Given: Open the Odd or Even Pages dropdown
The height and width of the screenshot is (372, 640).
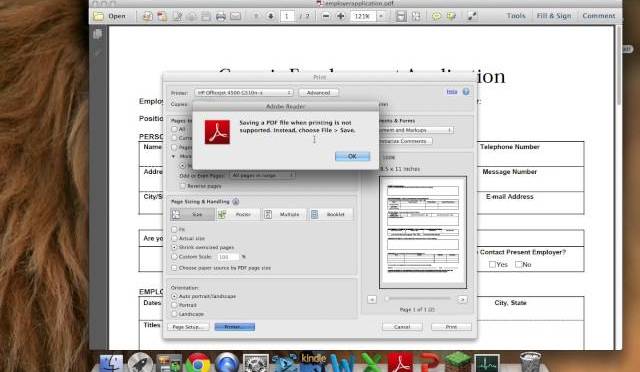Looking at the screenshot, I should 262,175.
